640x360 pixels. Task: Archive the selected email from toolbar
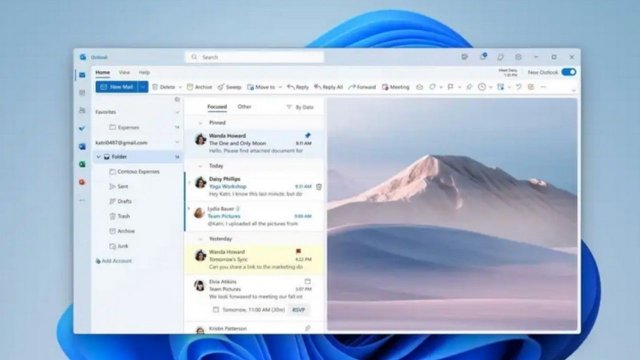click(200, 87)
